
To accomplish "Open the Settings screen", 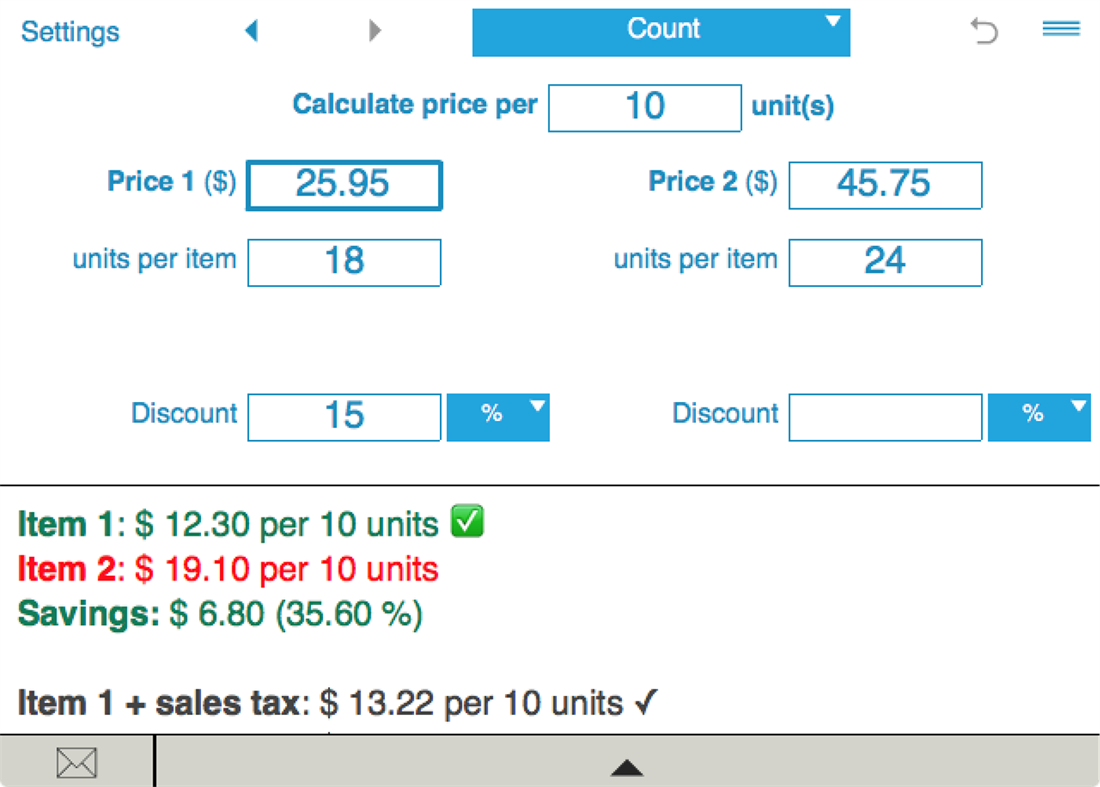I will point(69,32).
